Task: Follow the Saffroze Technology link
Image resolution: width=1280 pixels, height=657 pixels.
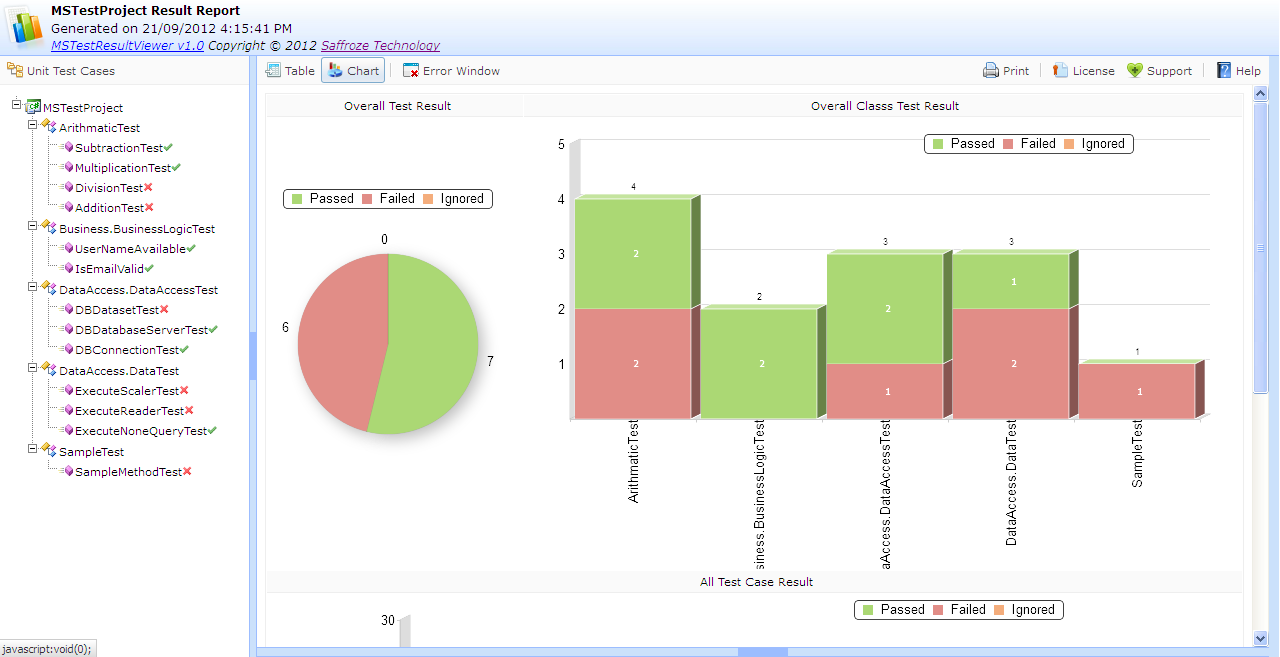Action: tap(380, 44)
